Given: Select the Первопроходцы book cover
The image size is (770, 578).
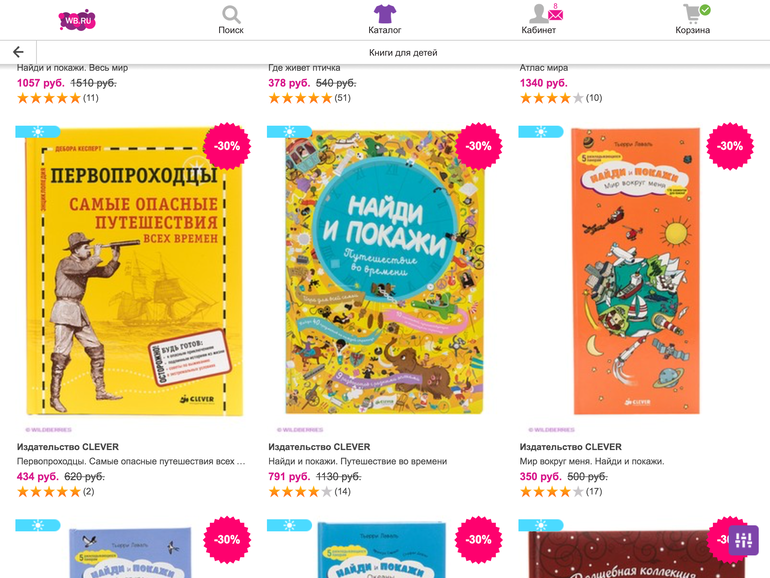Looking at the screenshot, I should pos(134,272).
